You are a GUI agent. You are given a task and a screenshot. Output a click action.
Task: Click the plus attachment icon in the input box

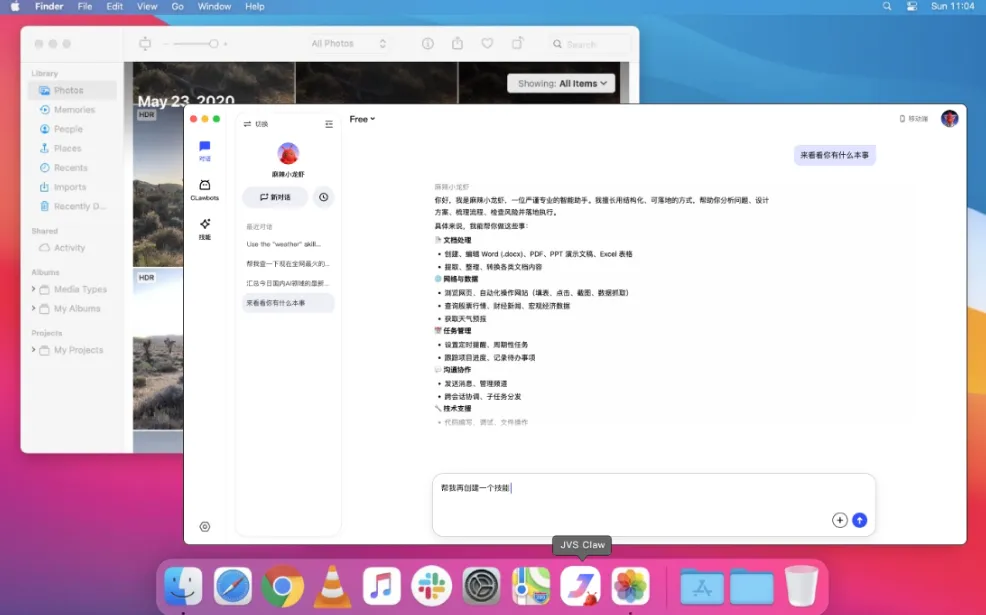point(839,520)
